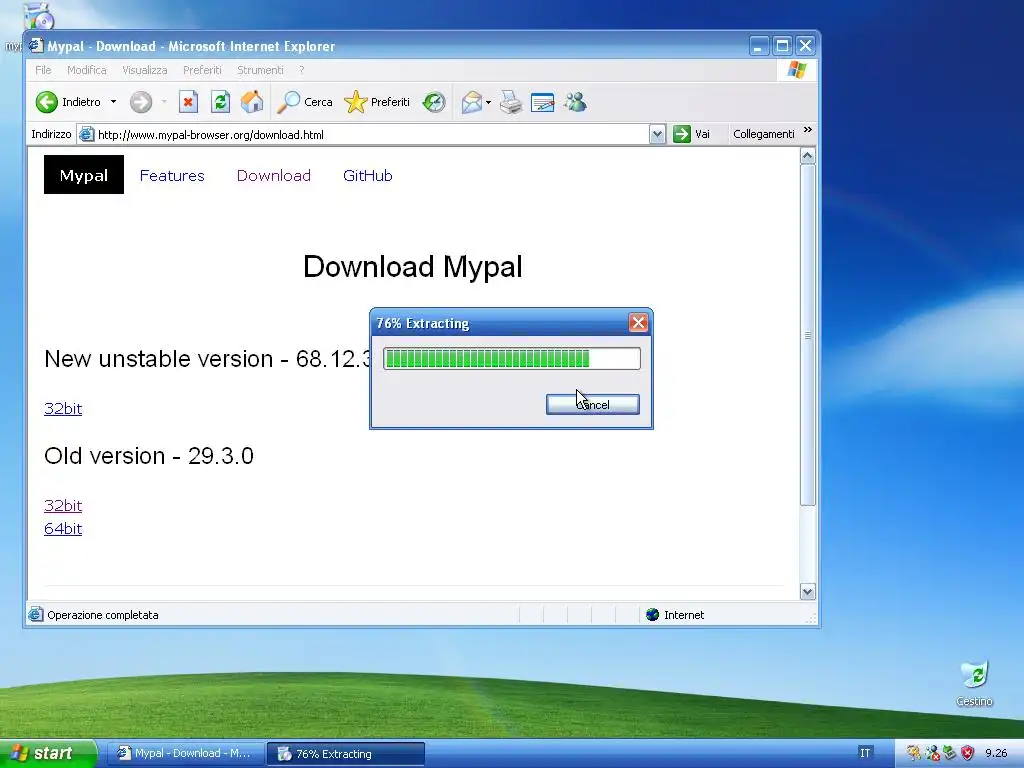Open the Cestino recycle bin icon

(974, 675)
